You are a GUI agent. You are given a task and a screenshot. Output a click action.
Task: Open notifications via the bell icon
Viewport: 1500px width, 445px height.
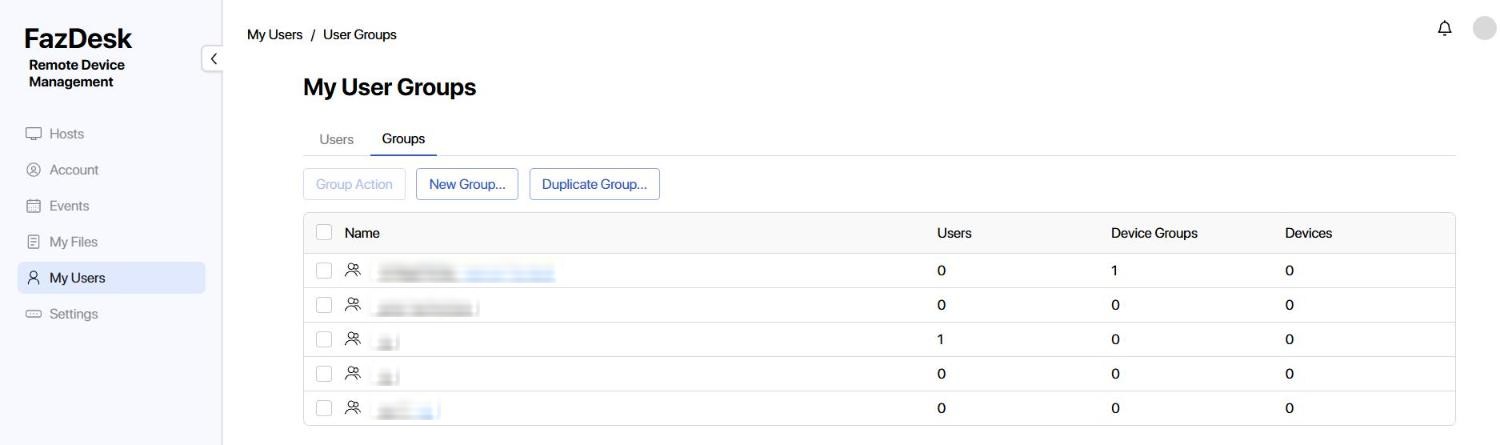pos(1444,28)
